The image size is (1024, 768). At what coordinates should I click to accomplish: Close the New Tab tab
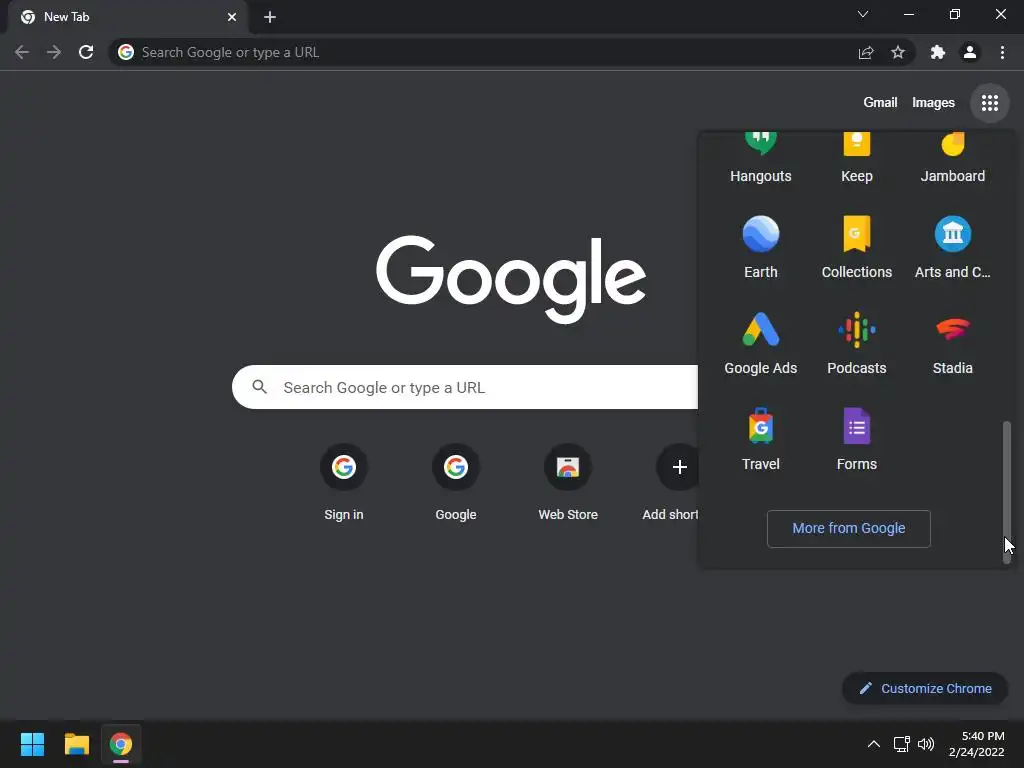[232, 17]
